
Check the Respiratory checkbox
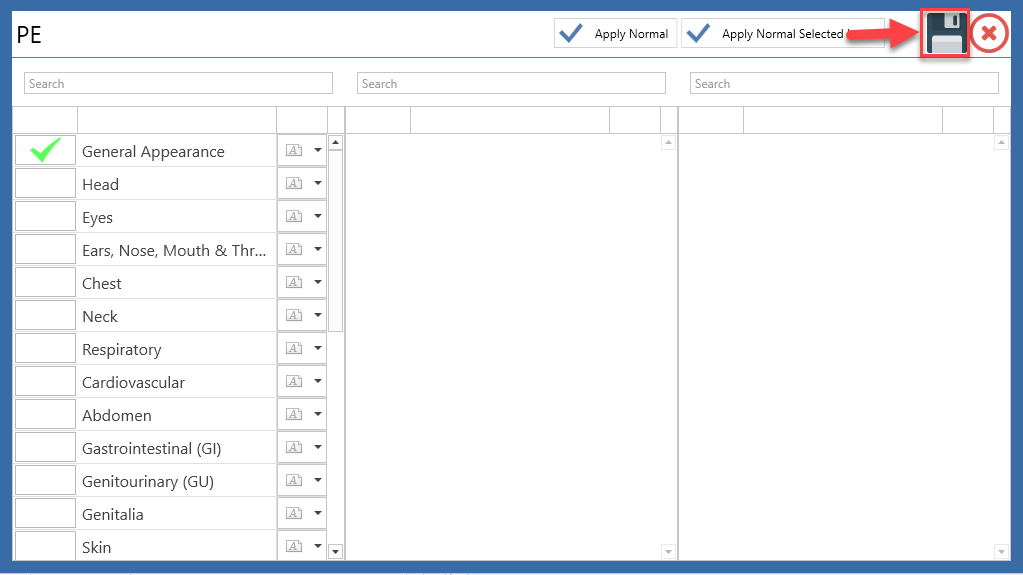click(45, 348)
